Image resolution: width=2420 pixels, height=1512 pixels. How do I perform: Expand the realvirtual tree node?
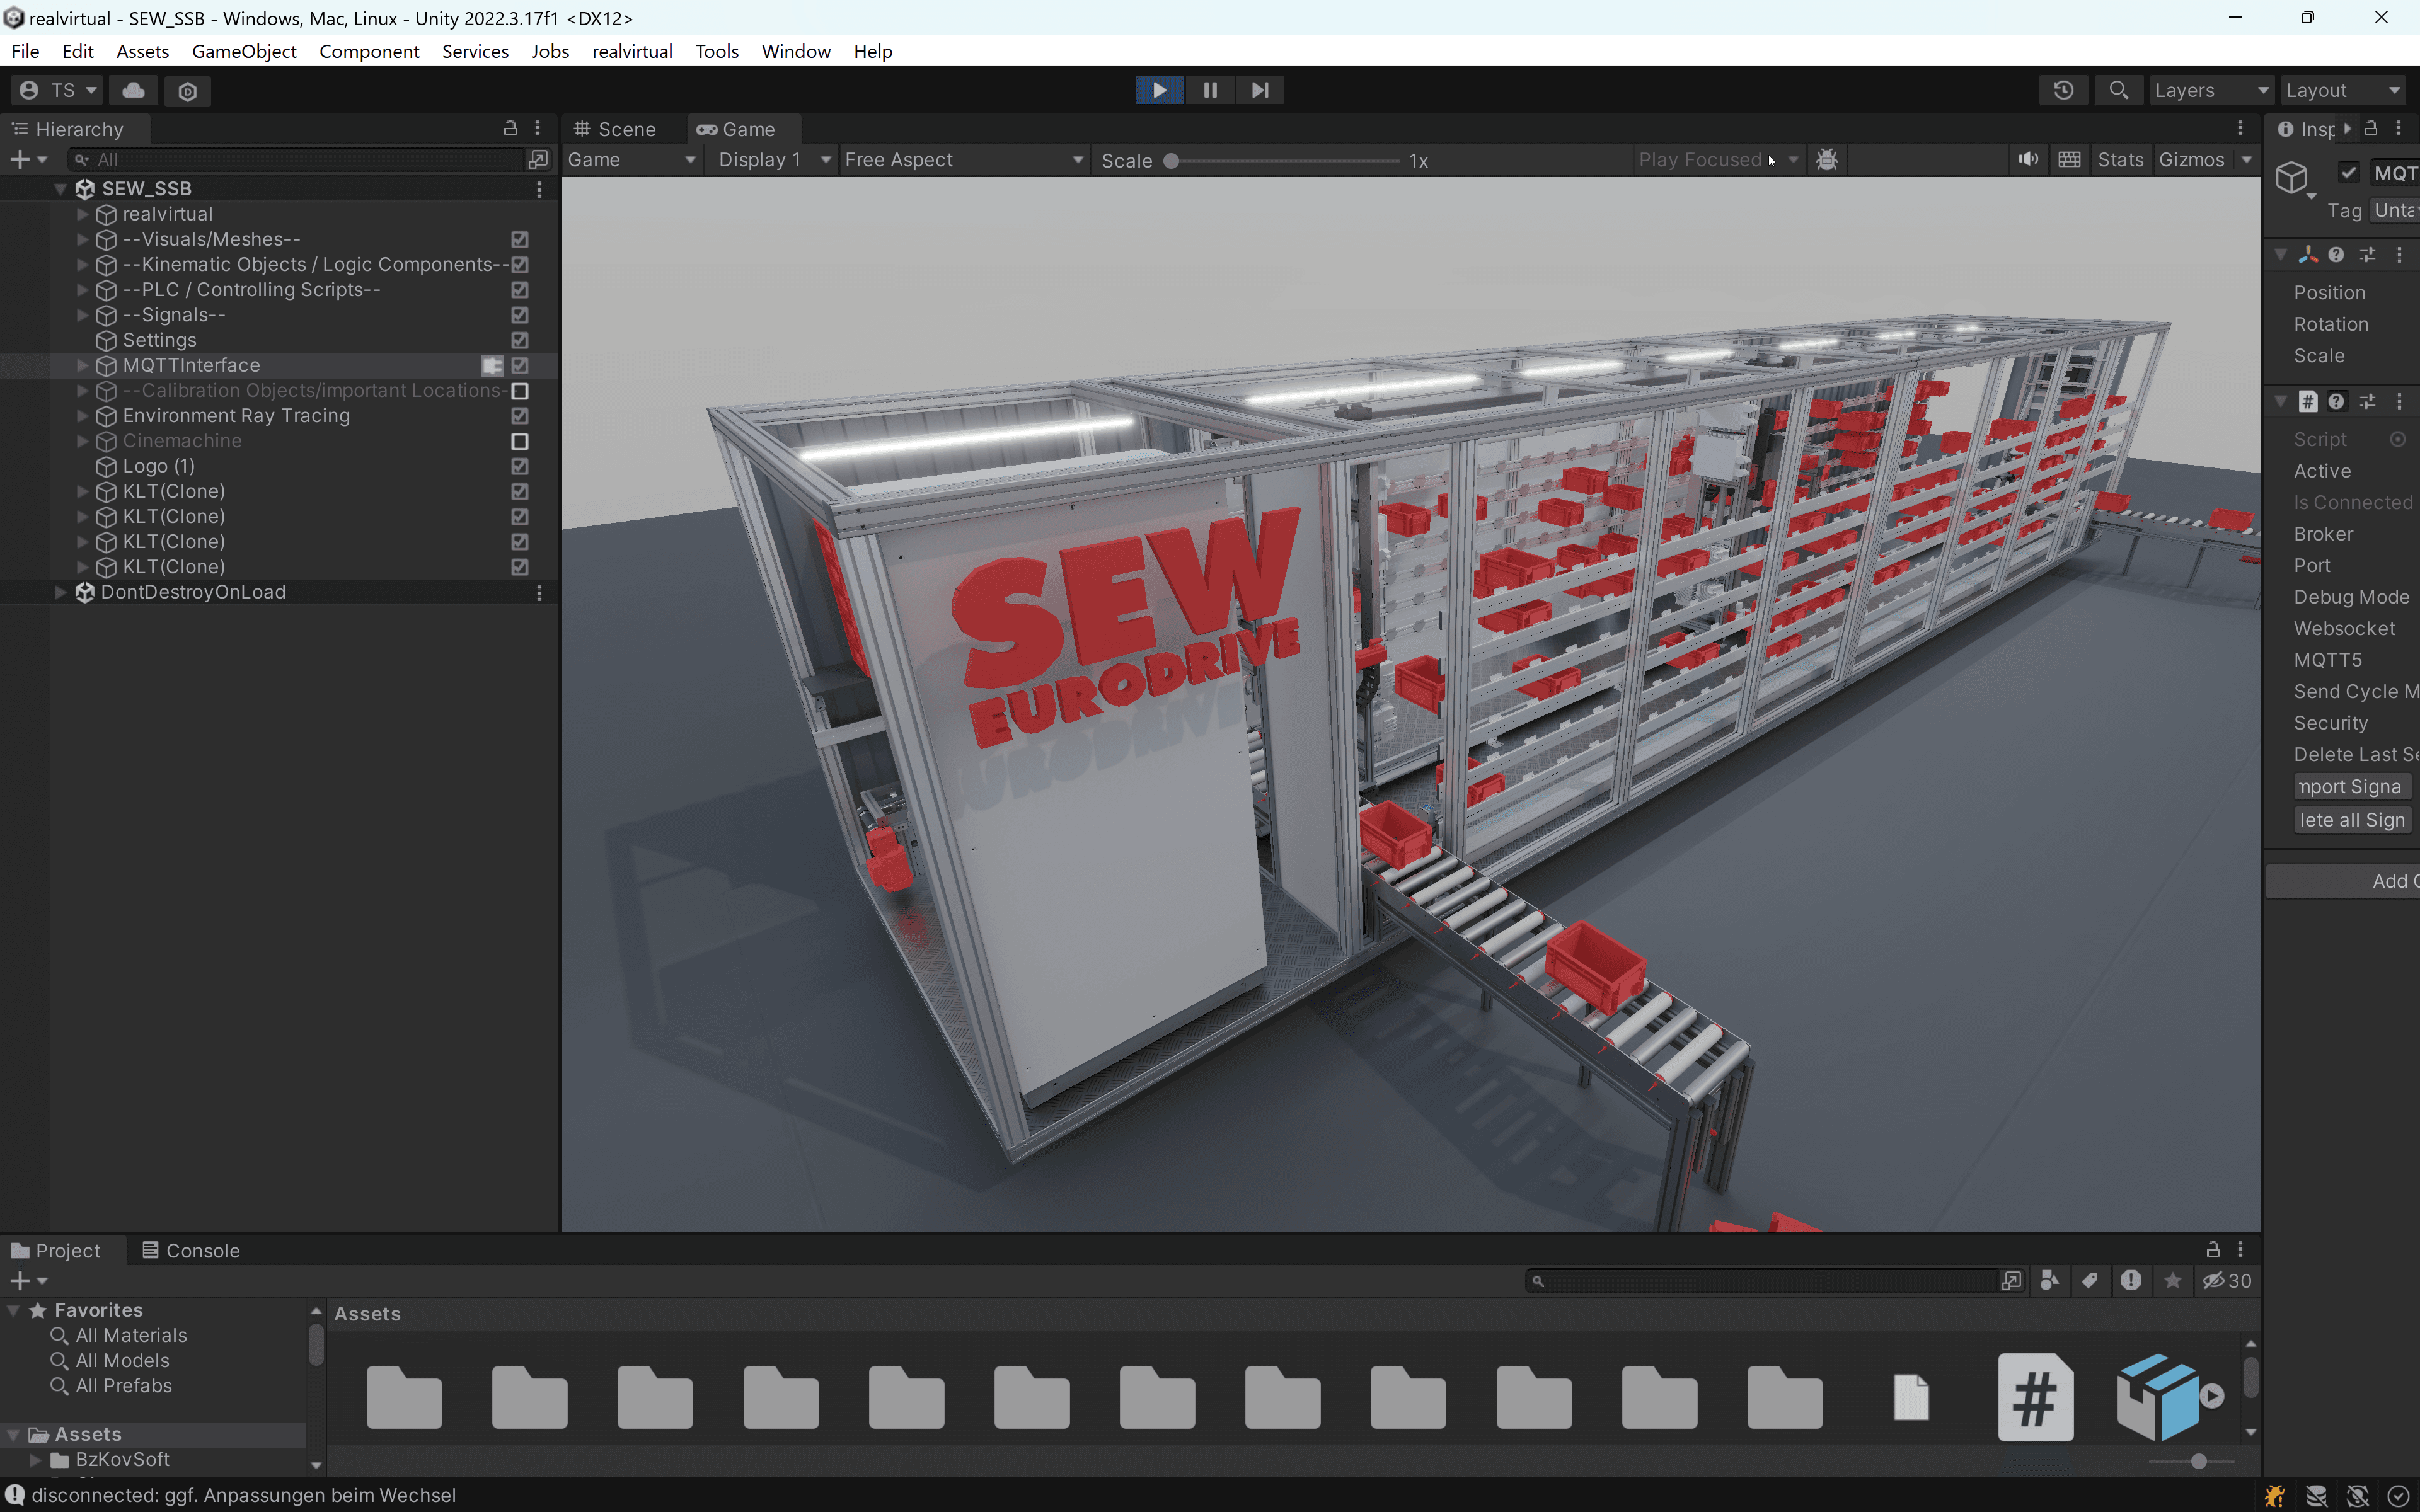point(82,214)
